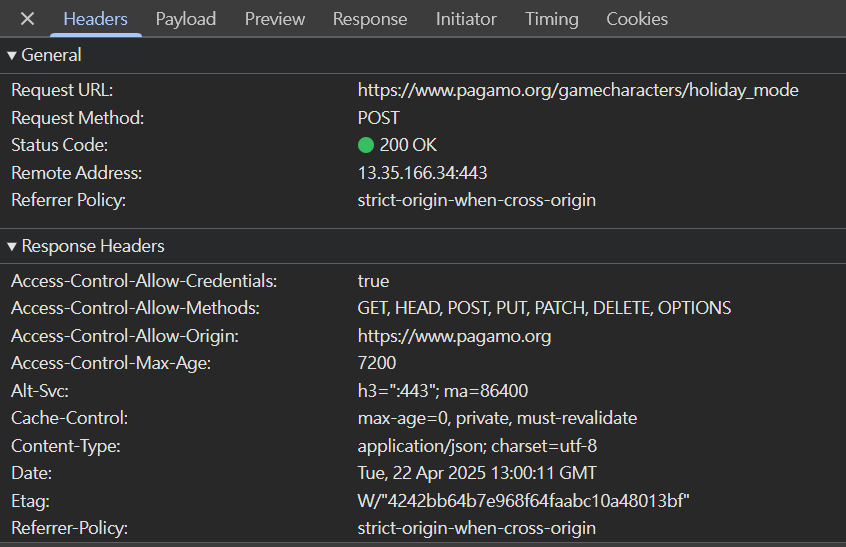Select the h3=":443"; ma=86400 value
This screenshot has height=547, width=846.
[x=442, y=391]
